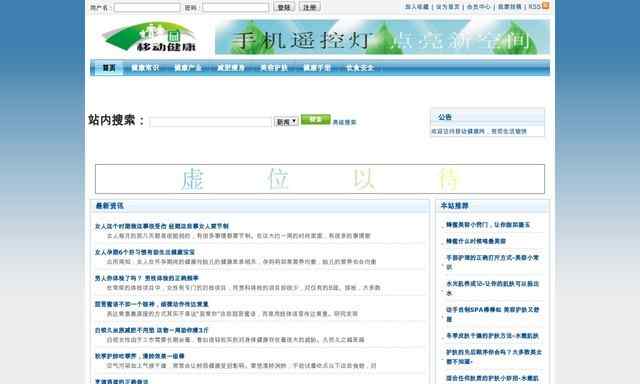This screenshot has width=640, height=384.
Task: Click the 本站推荐 section heading
Action: pyautogui.click(x=454, y=206)
